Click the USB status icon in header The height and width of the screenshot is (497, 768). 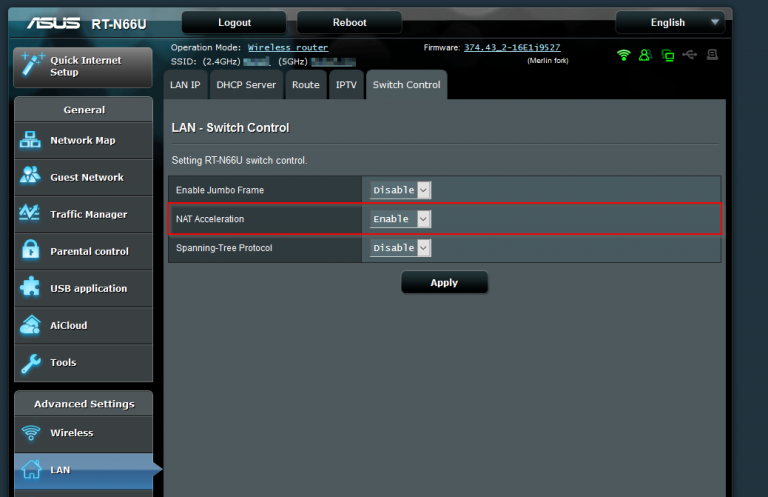690,55
